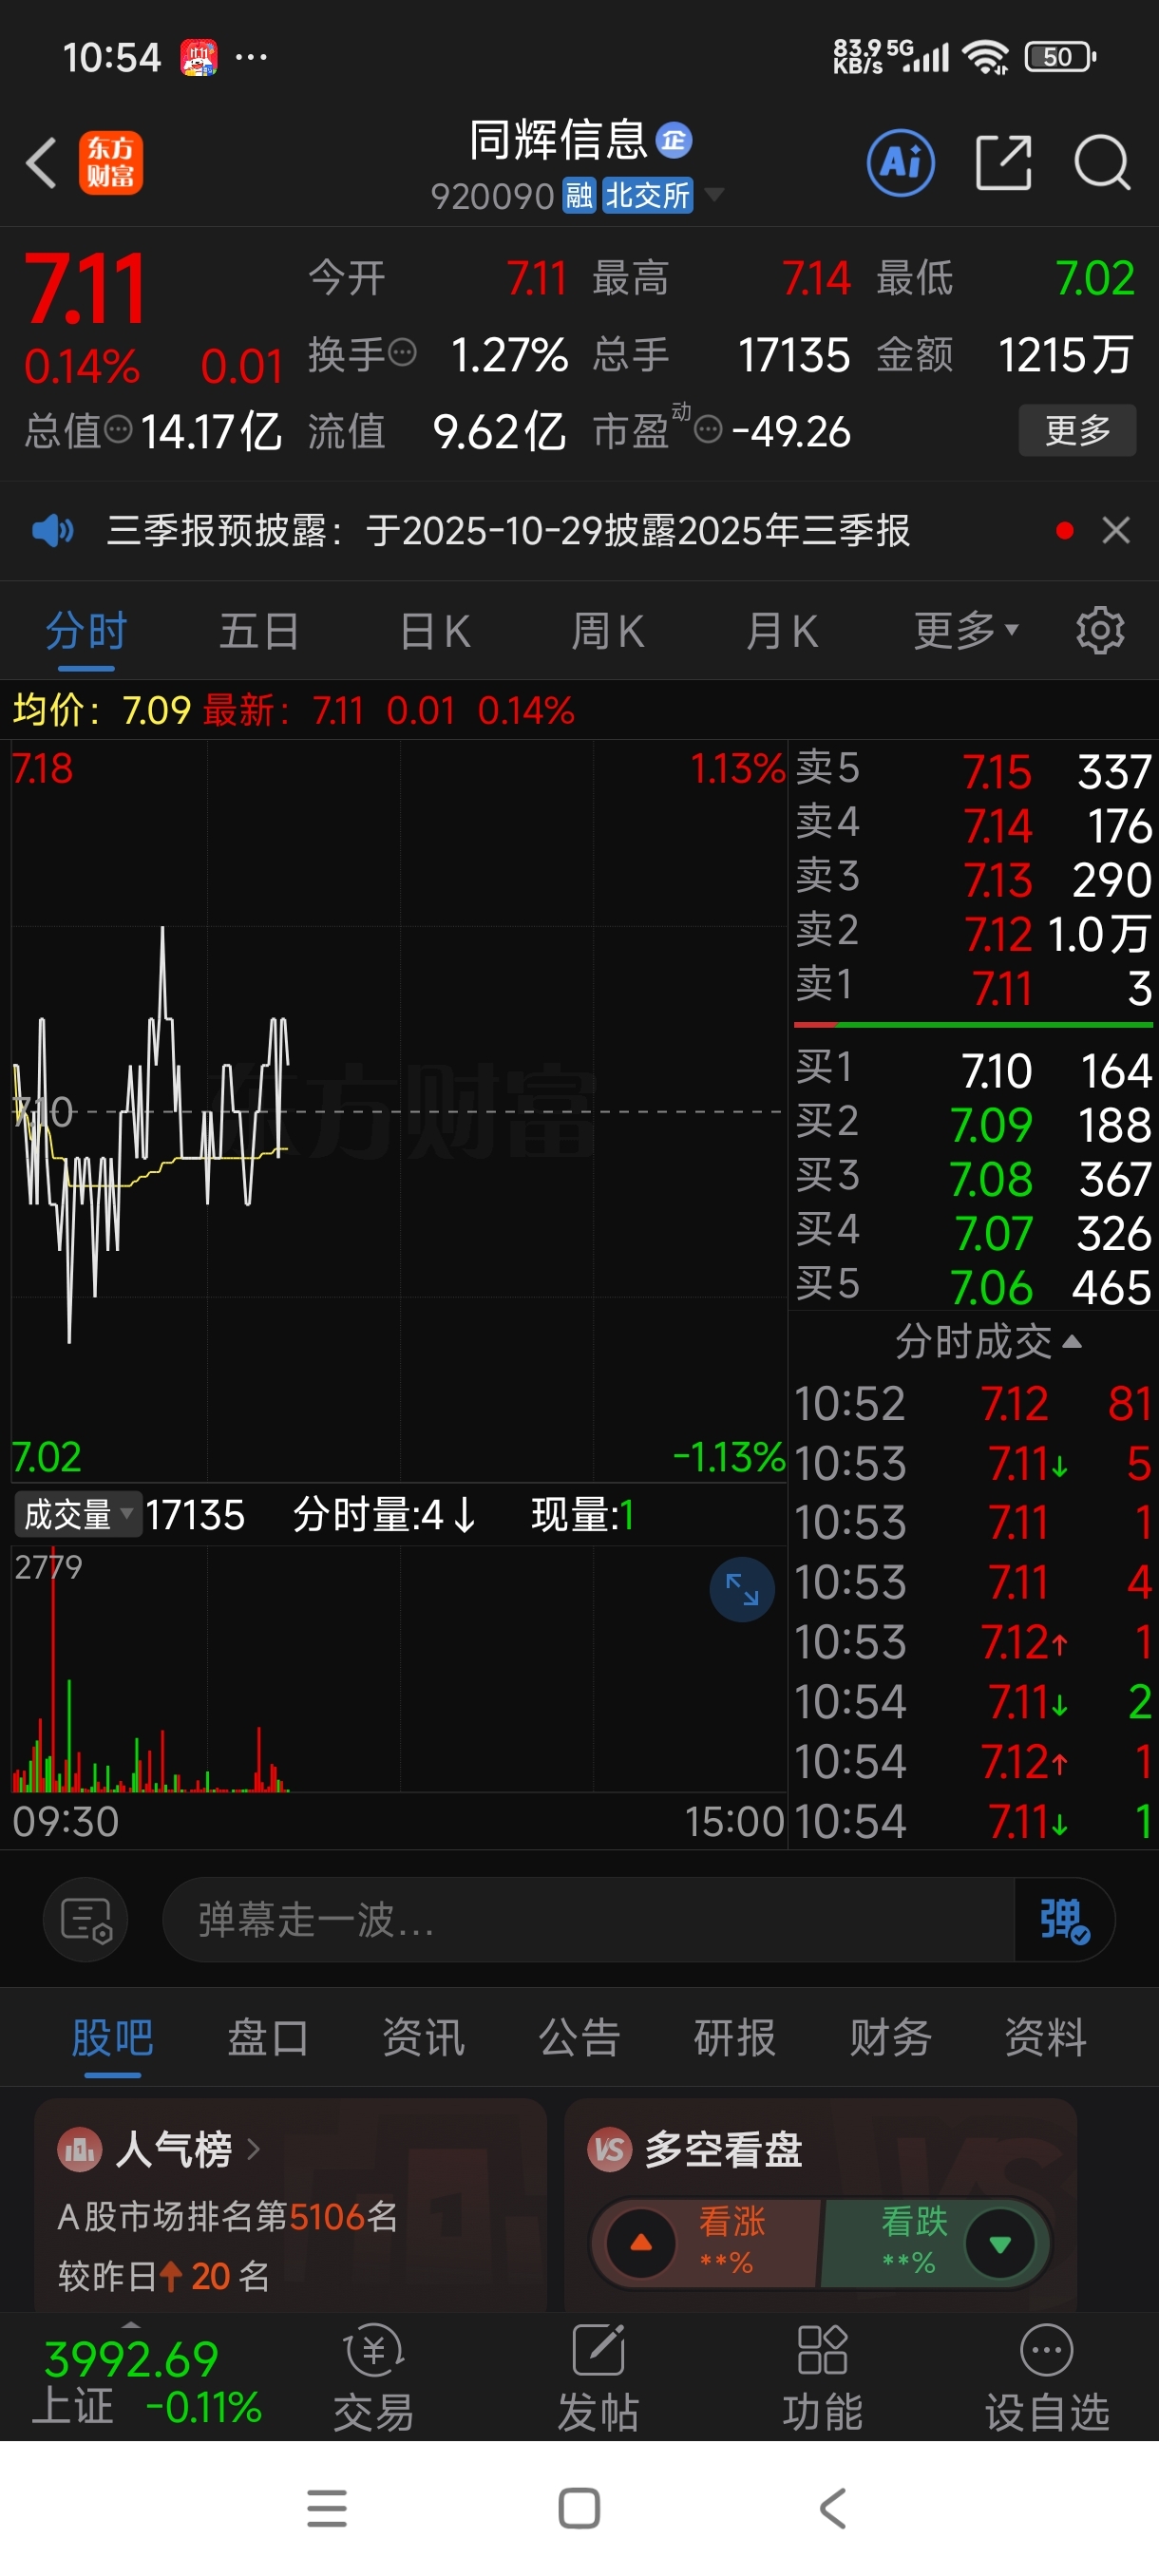This screenshot has height=2576, width=1159.
Task: Tap the fullscreen expand chart icon
Action: click(x=742, y=1589)
